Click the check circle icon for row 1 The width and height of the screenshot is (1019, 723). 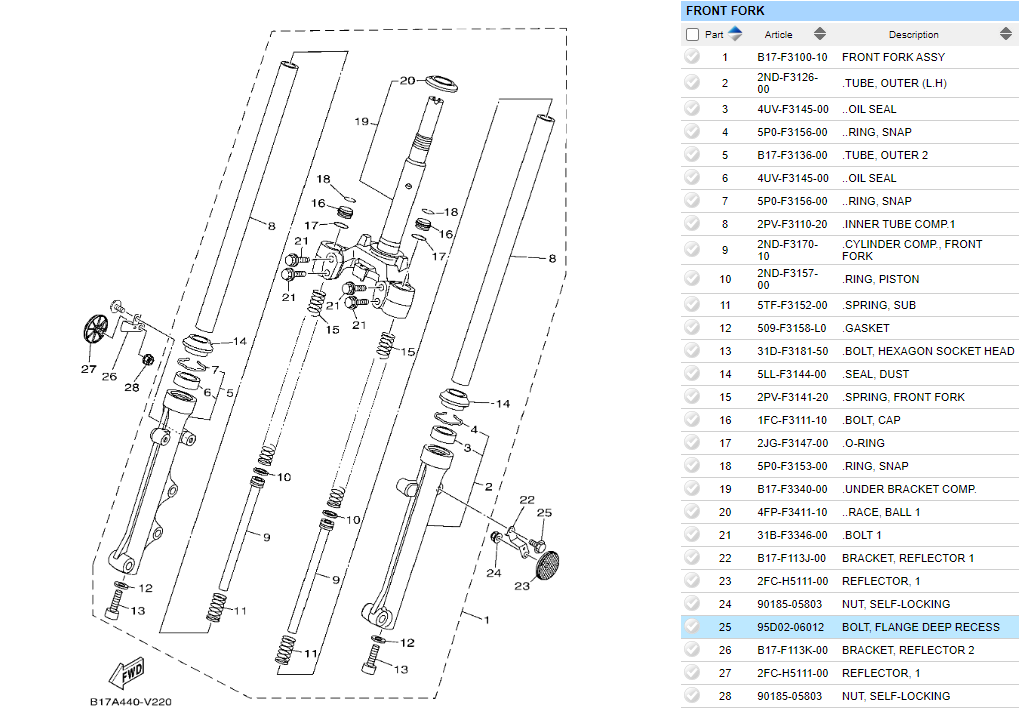[692, 57]
